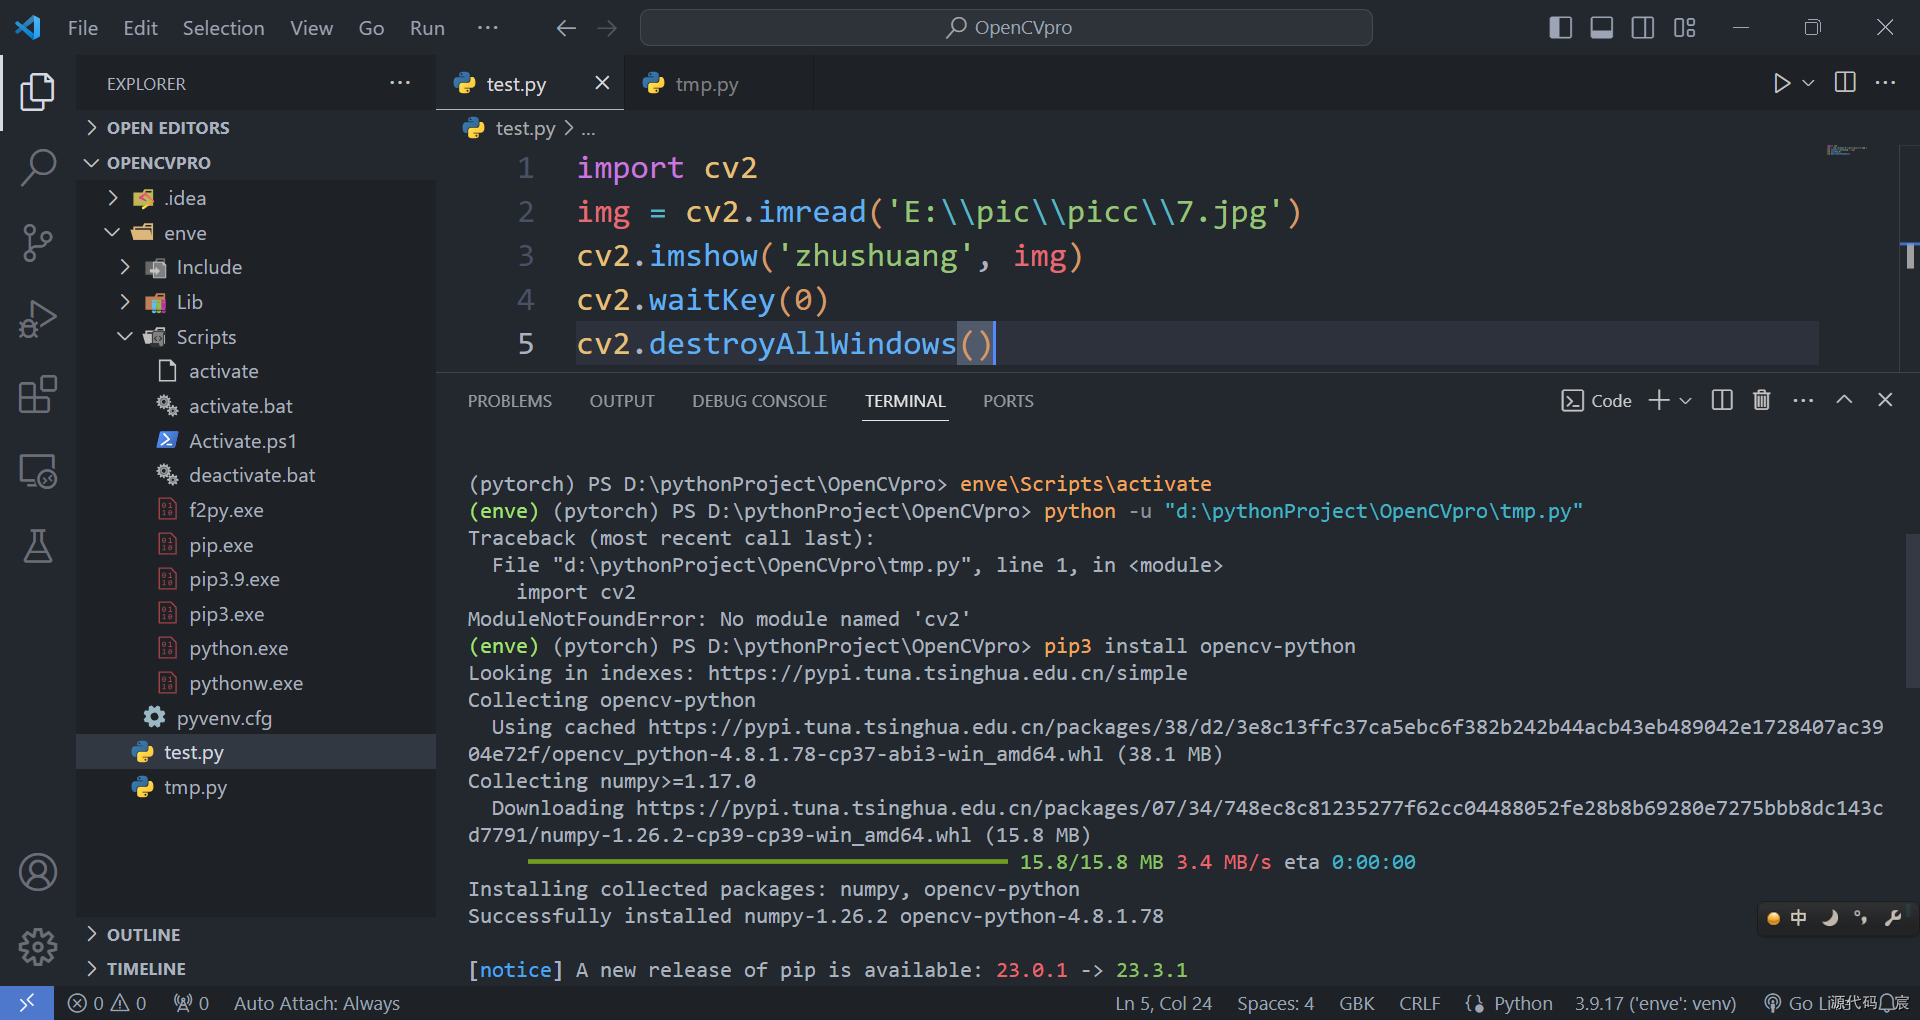
Task: Open the Run and Debug view
Action: [x=37, y=319]
